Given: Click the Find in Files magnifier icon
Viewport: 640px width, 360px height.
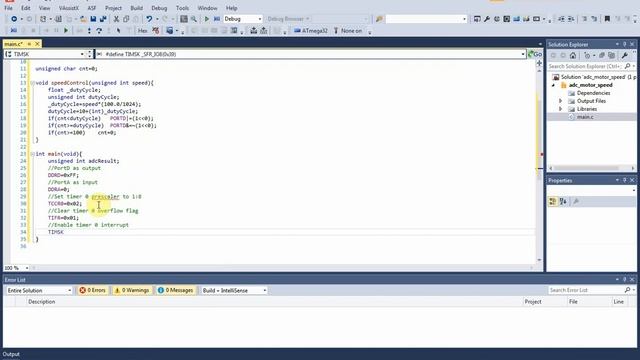Looking at the screenshot, I should [193, 19].
